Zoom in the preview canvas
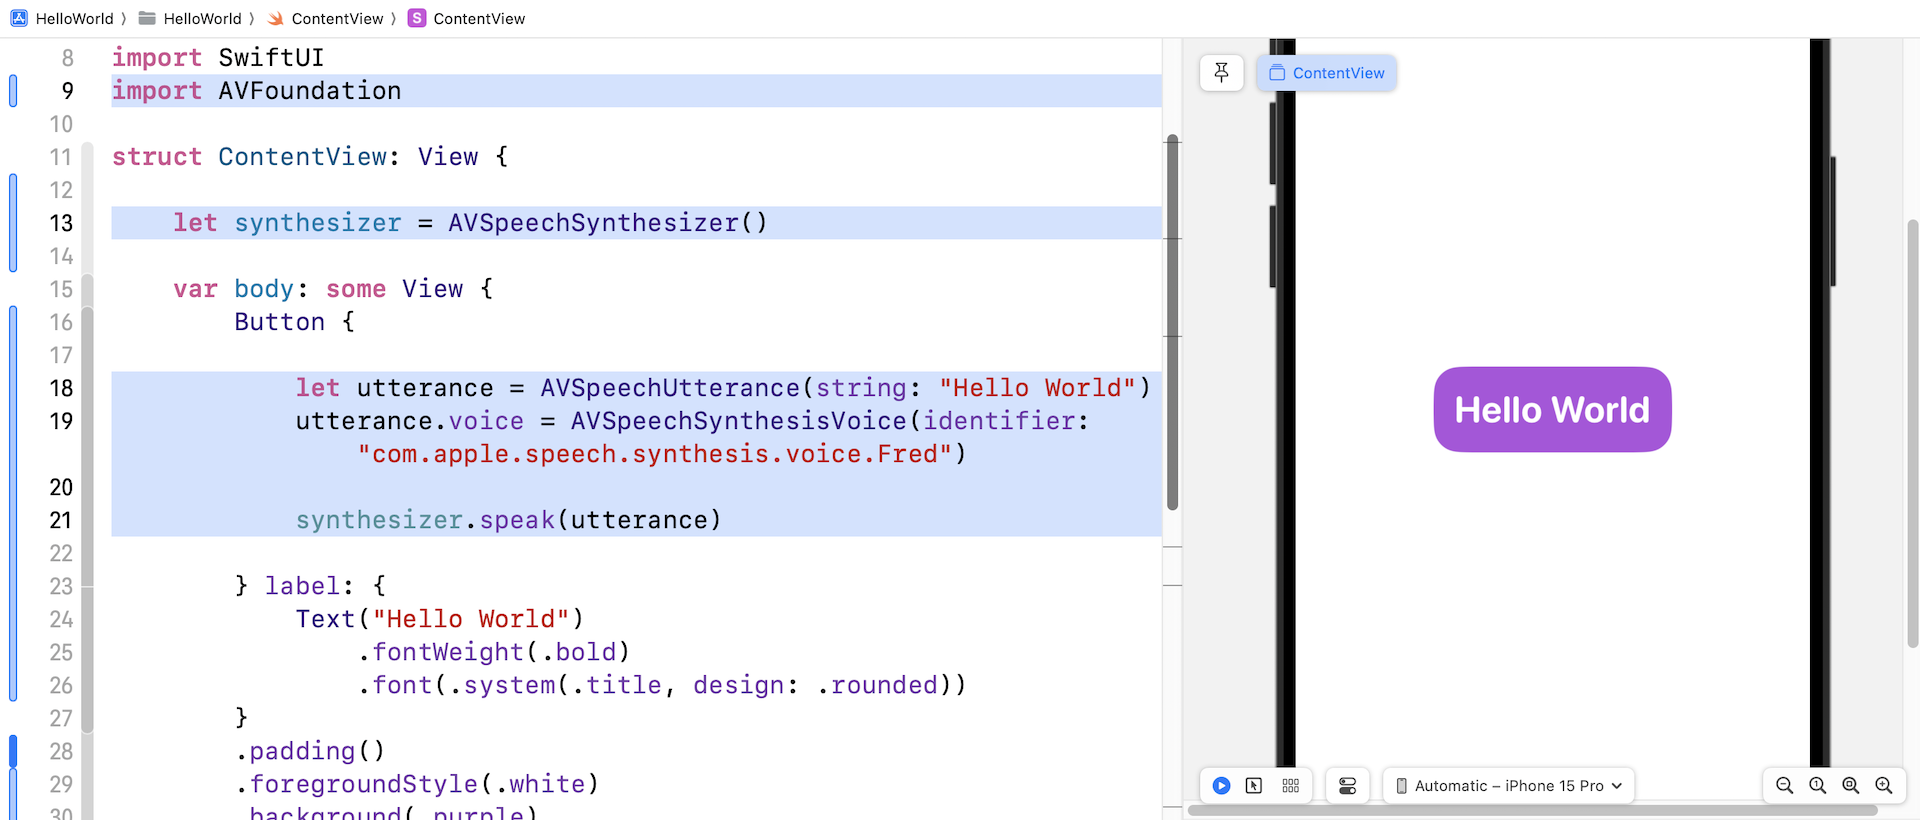 coord(1884,786)
